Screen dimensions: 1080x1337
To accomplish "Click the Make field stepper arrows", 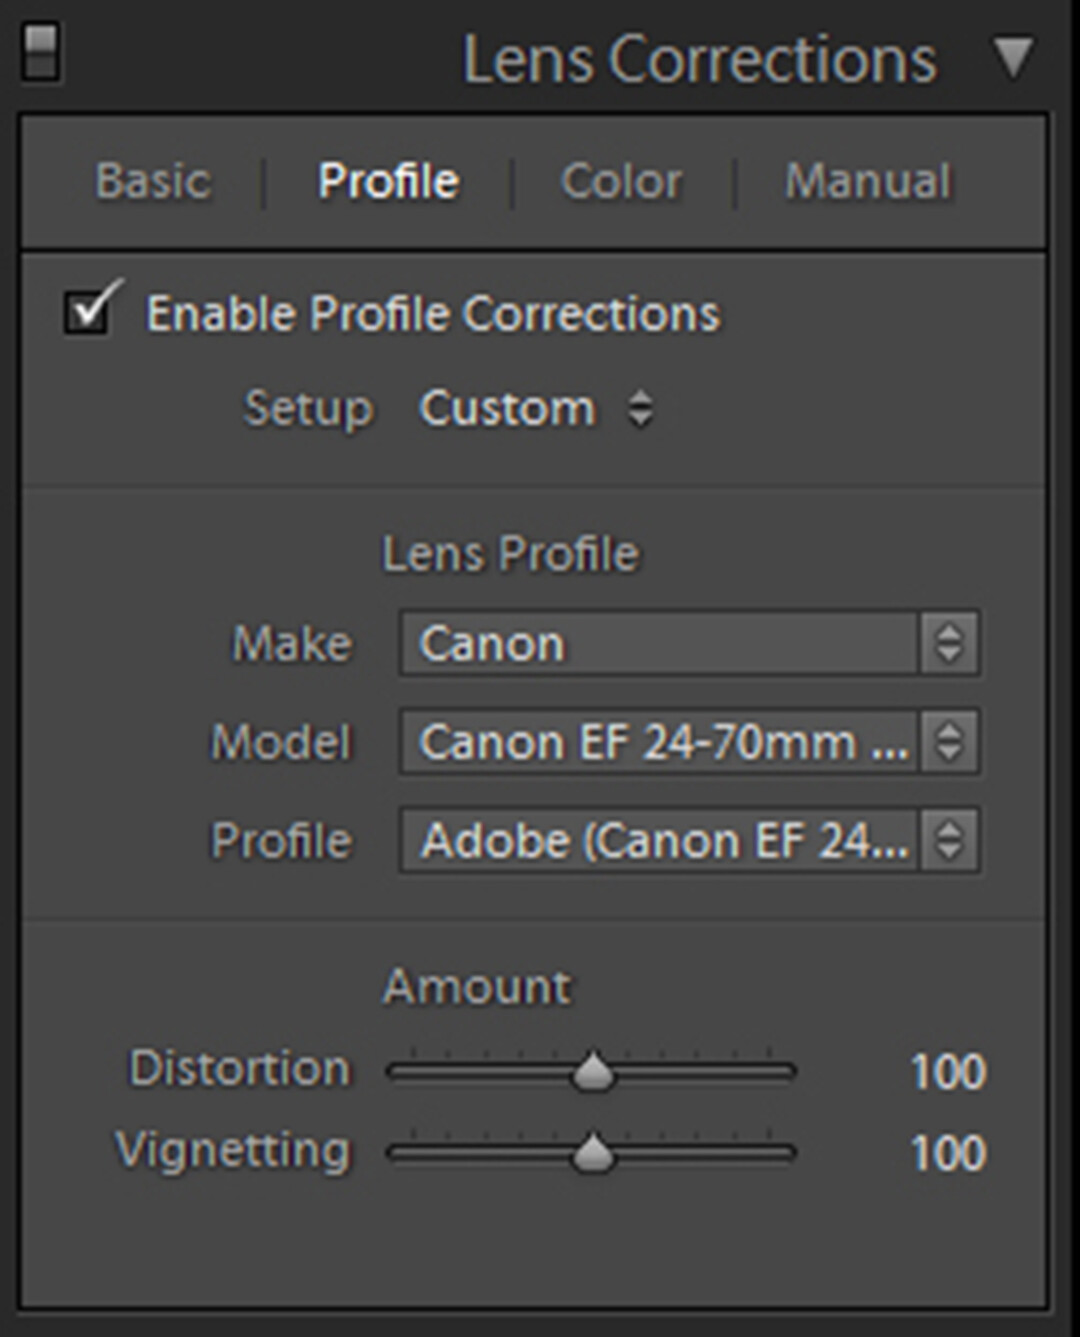I will [x=948, y=643].
